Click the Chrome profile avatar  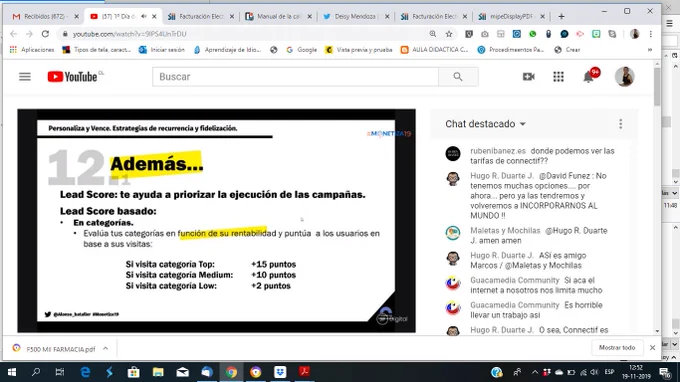click(634, 34)
